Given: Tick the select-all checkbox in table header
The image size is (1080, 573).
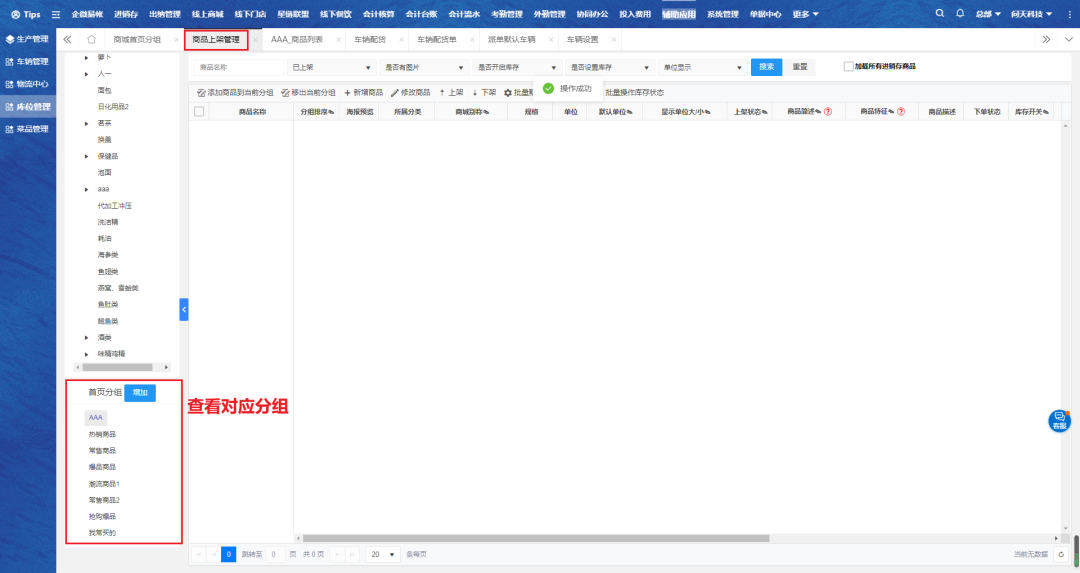Looking at the screenshot, I should 199,112.
